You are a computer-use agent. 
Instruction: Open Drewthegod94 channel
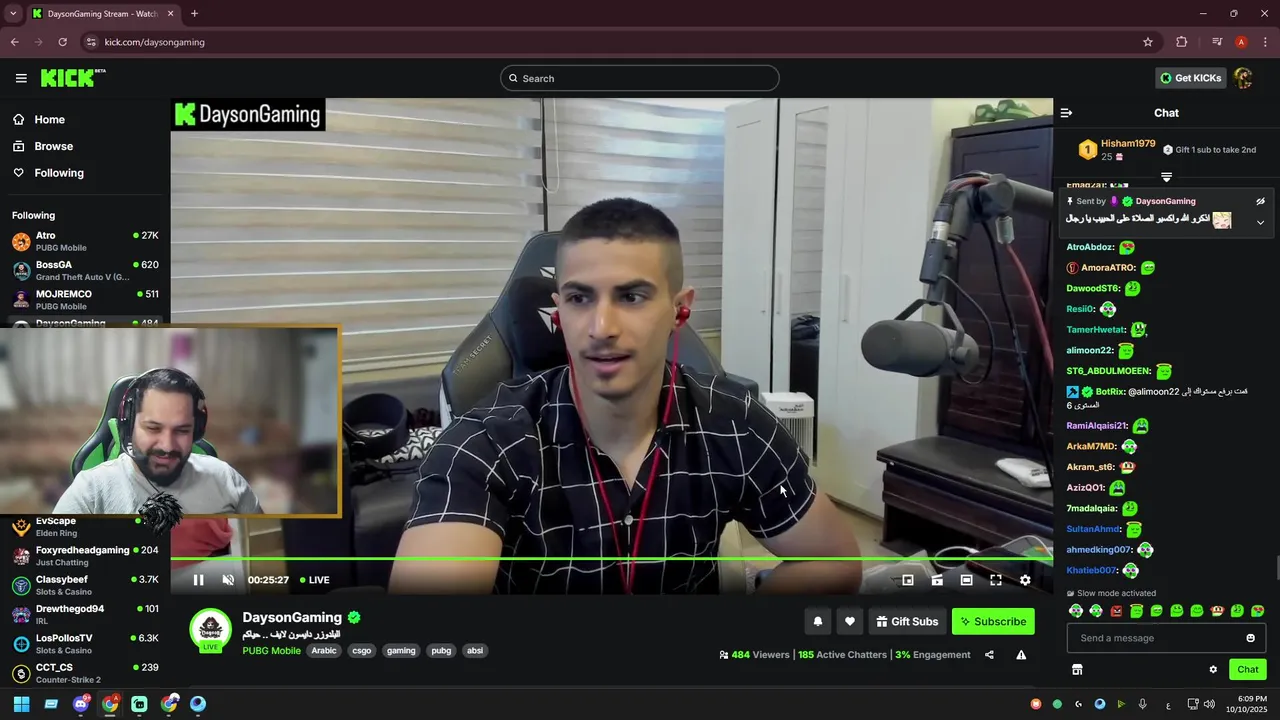click(x=84, y=614)
